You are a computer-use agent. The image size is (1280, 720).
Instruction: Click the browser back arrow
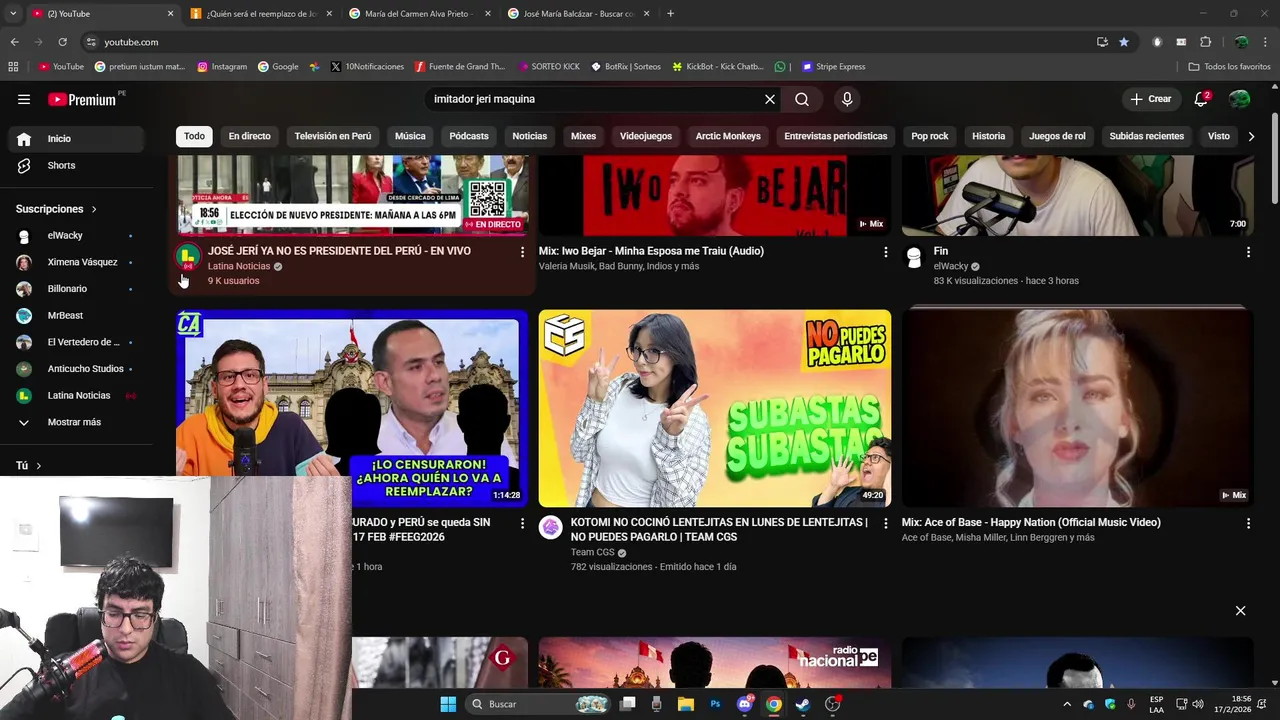14,42
